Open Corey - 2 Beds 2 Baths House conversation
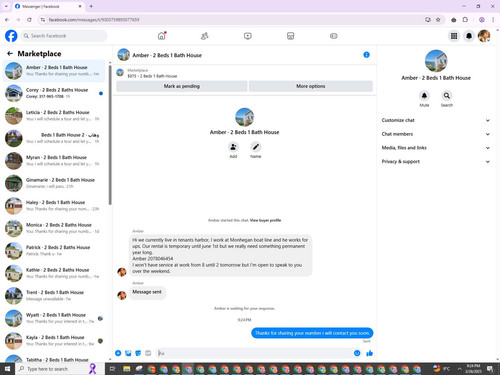Image resolution: width=500 pixels, height=375 pixels. pos(54,93)
